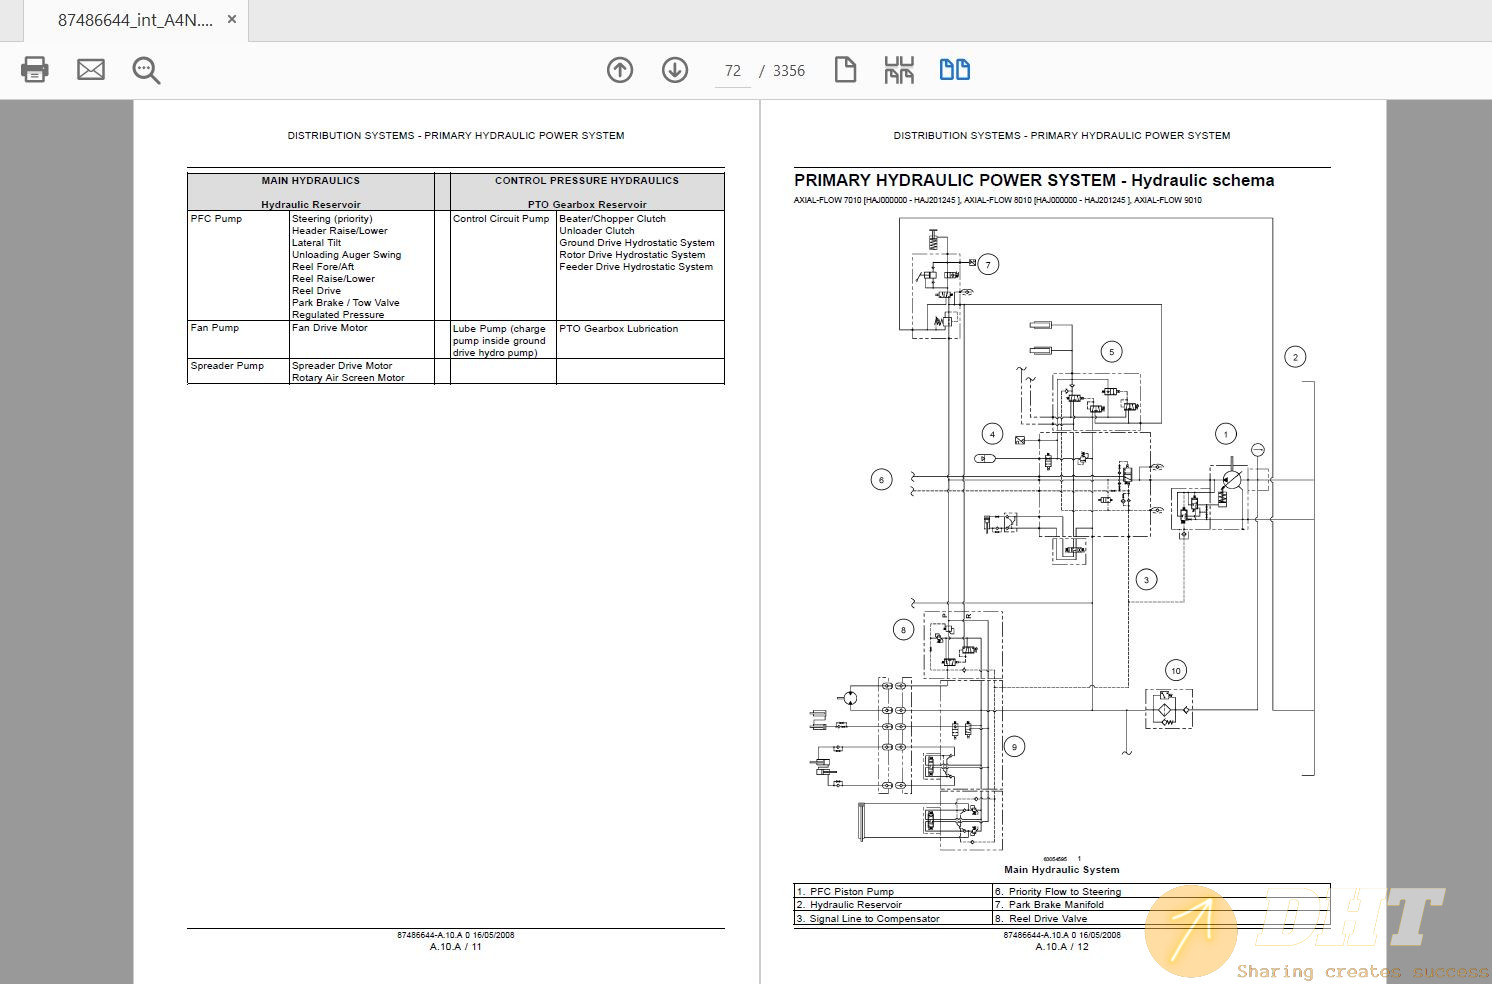Image resolution: width=1492 pixels, height=984 pixels.
Task: Close the 87486644_int_A4N tab
Action: pyautogui.click(x=231, y=19)
